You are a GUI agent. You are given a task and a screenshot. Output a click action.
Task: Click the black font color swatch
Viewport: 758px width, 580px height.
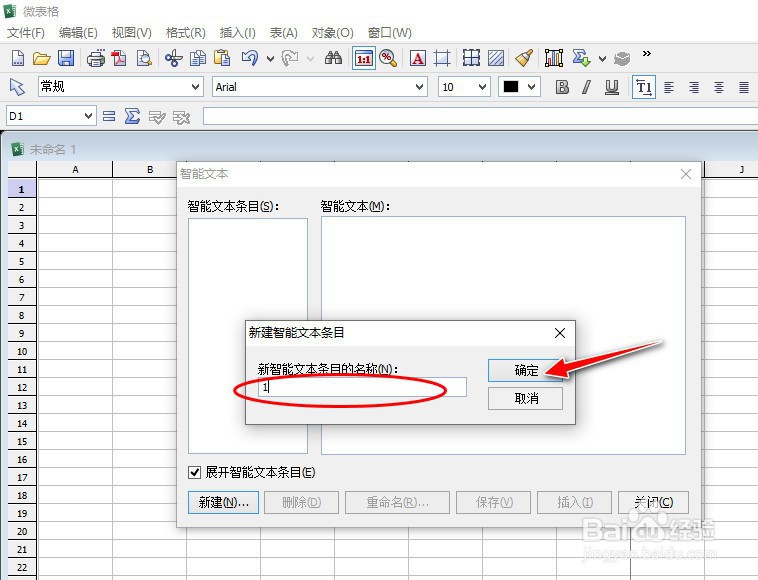point(511,87)
